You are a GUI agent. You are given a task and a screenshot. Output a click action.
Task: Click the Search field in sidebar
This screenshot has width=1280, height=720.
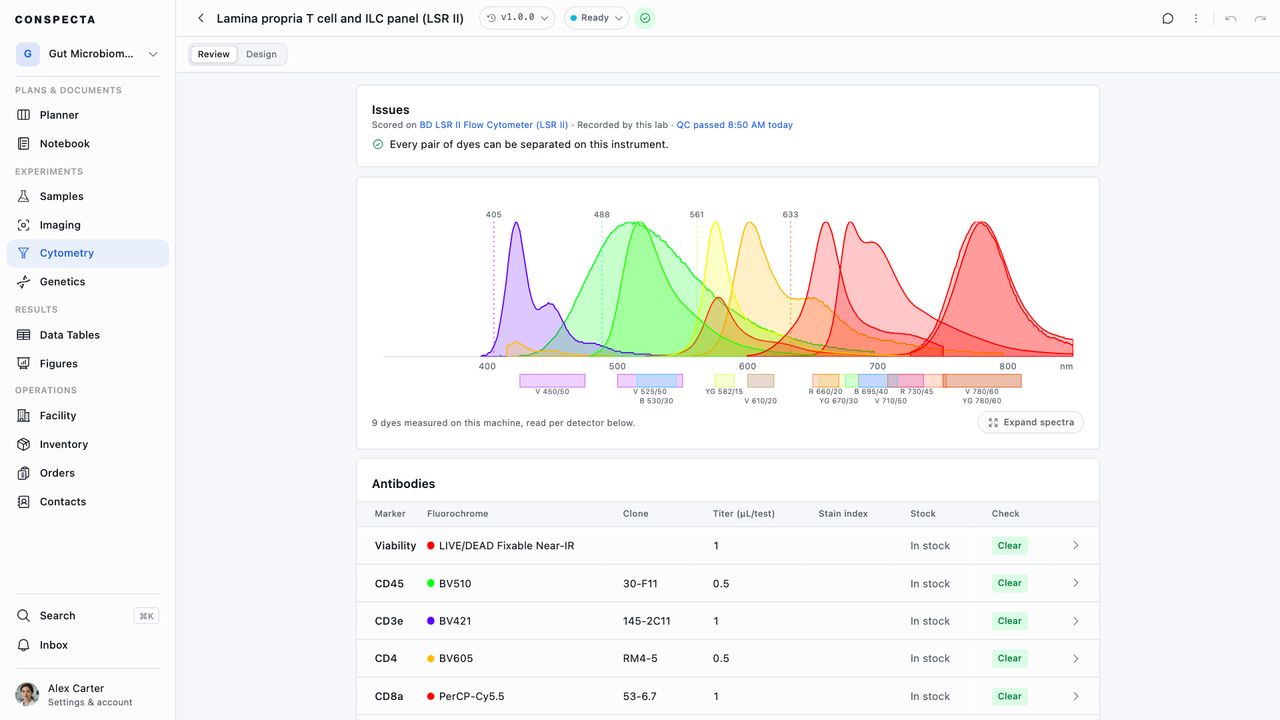(x=88, y=616)
